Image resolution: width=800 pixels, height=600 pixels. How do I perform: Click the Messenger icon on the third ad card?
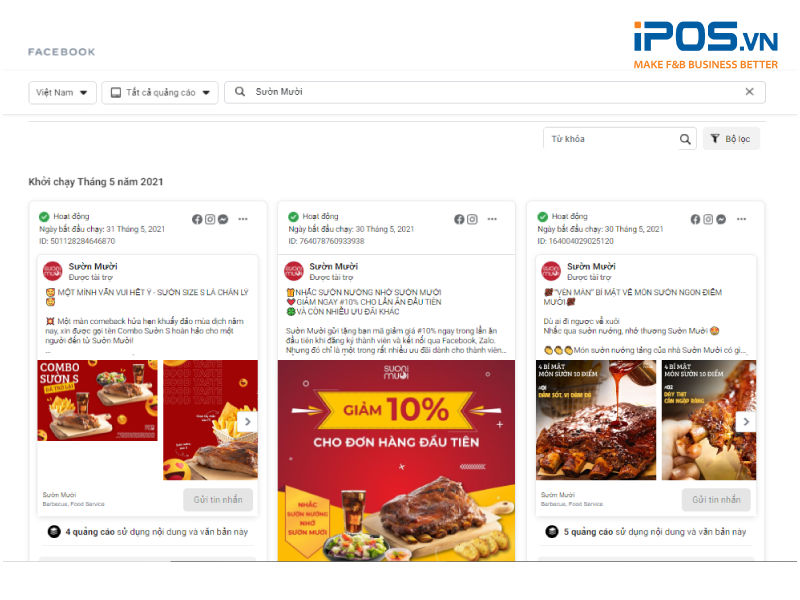click(x=721, y=220)
